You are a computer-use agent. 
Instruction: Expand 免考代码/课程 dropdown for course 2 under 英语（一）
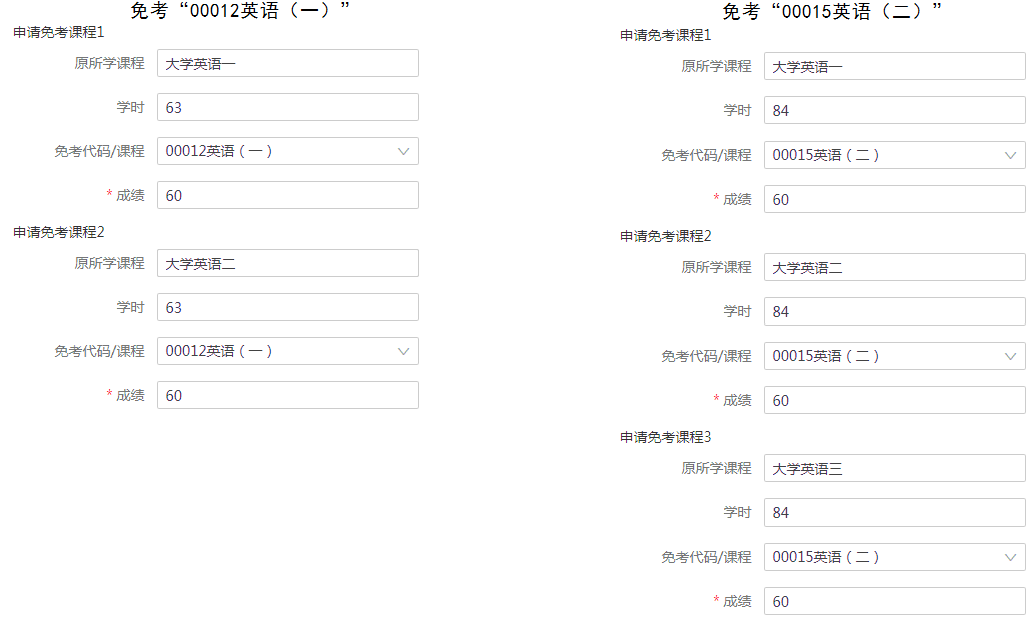point(288,351)
